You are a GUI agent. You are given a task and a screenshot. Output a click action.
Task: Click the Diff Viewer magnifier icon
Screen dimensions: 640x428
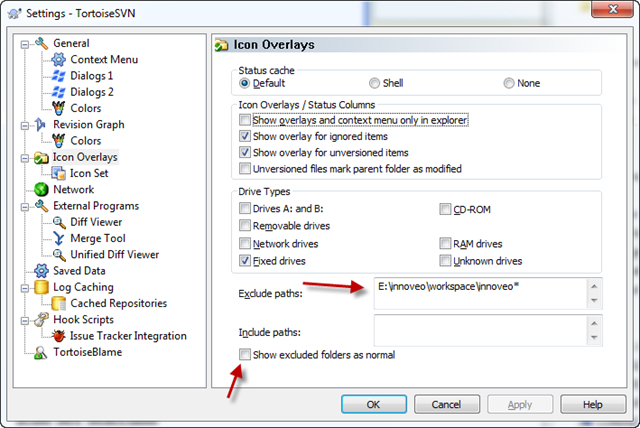click(x=59, y=222)
